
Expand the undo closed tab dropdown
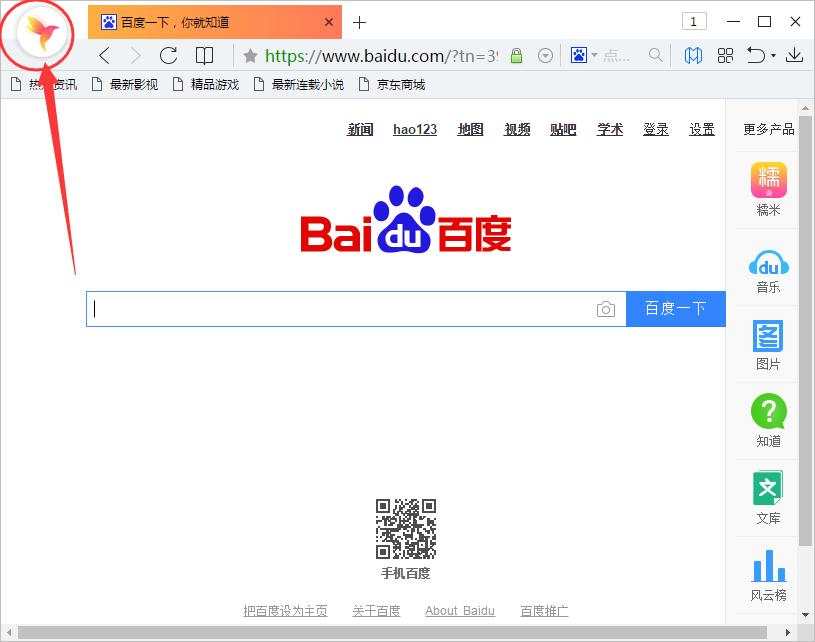[772, 56]
